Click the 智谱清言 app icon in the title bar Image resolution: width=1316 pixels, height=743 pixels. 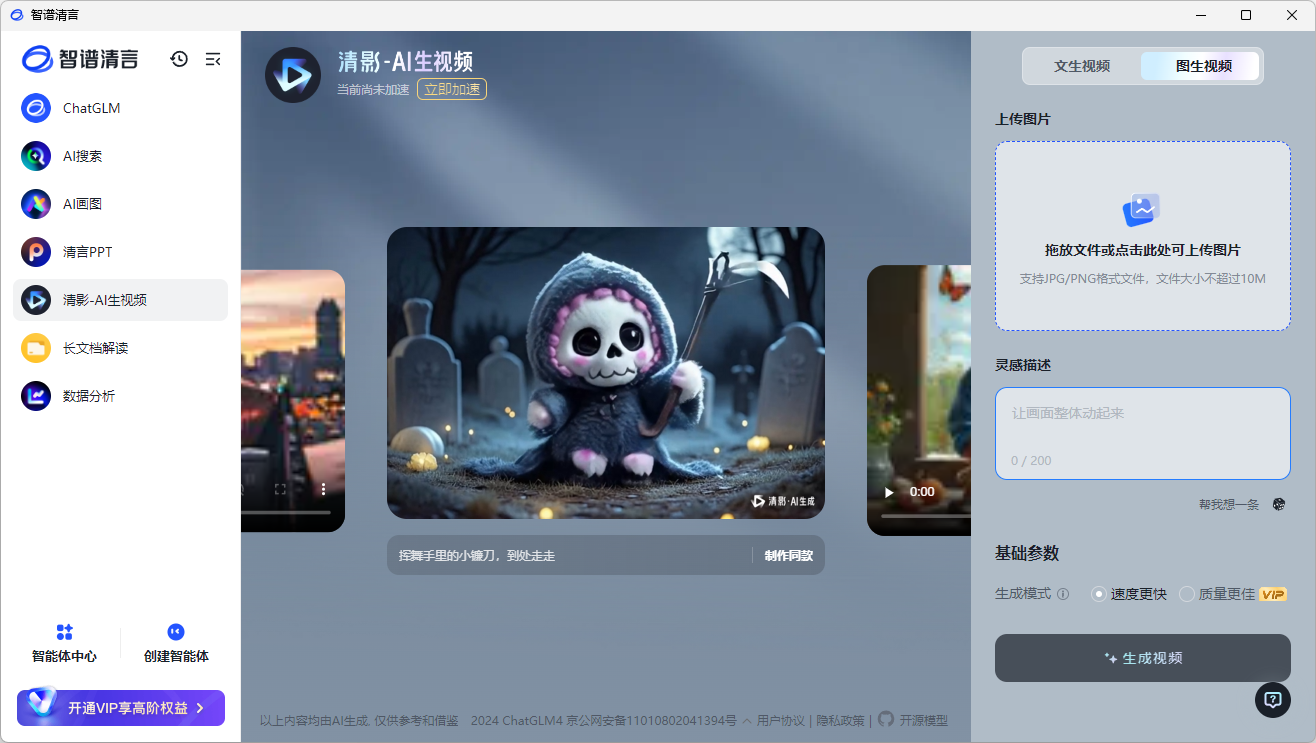pos(16,15)
